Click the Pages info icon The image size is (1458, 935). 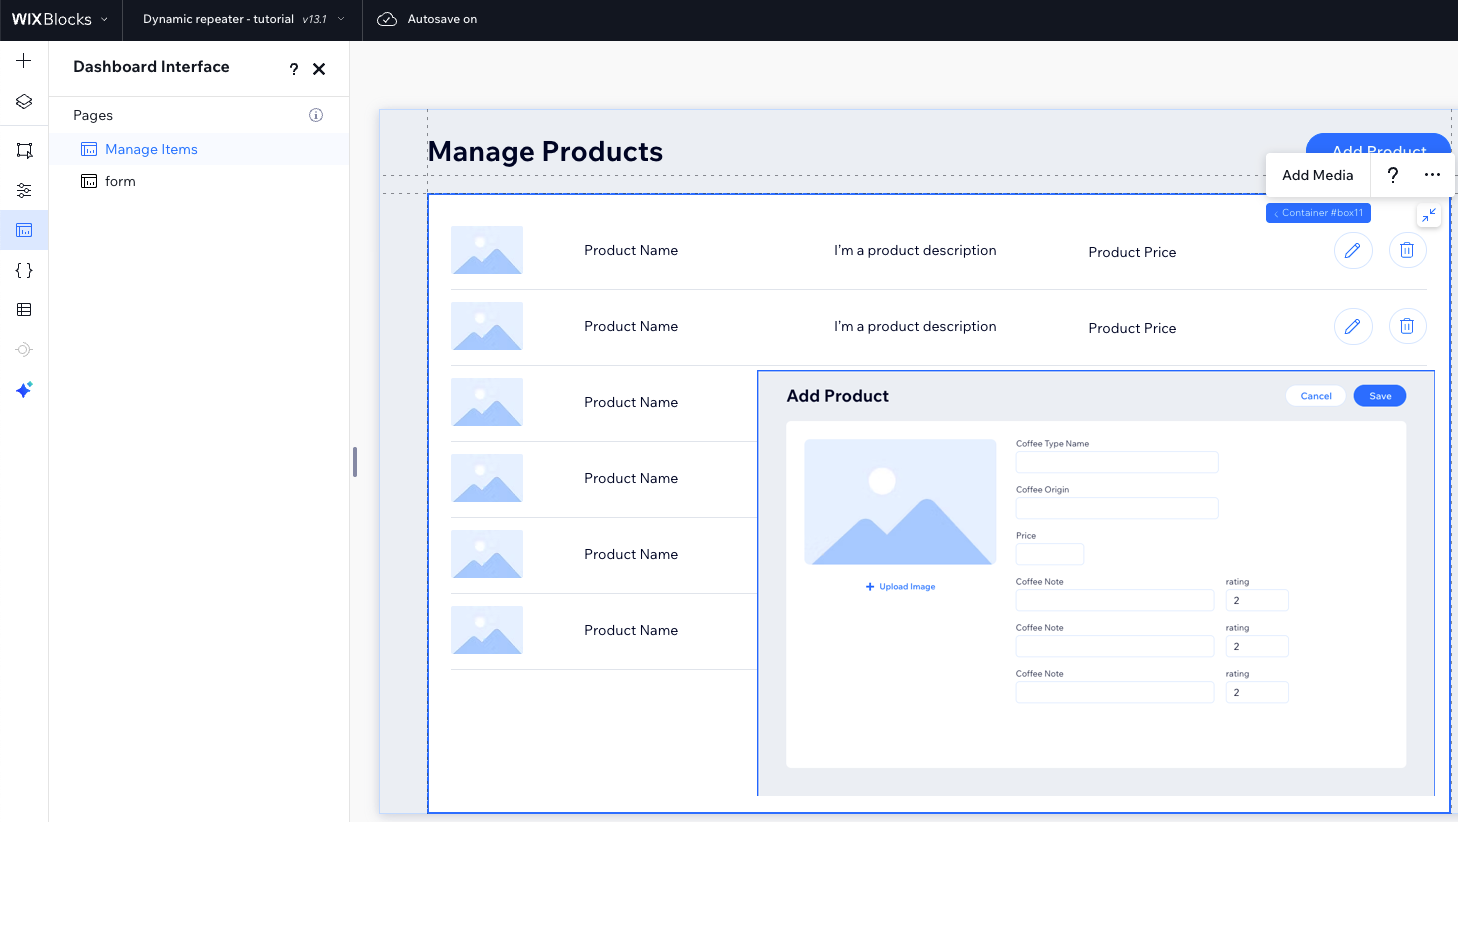coord(316,115)
